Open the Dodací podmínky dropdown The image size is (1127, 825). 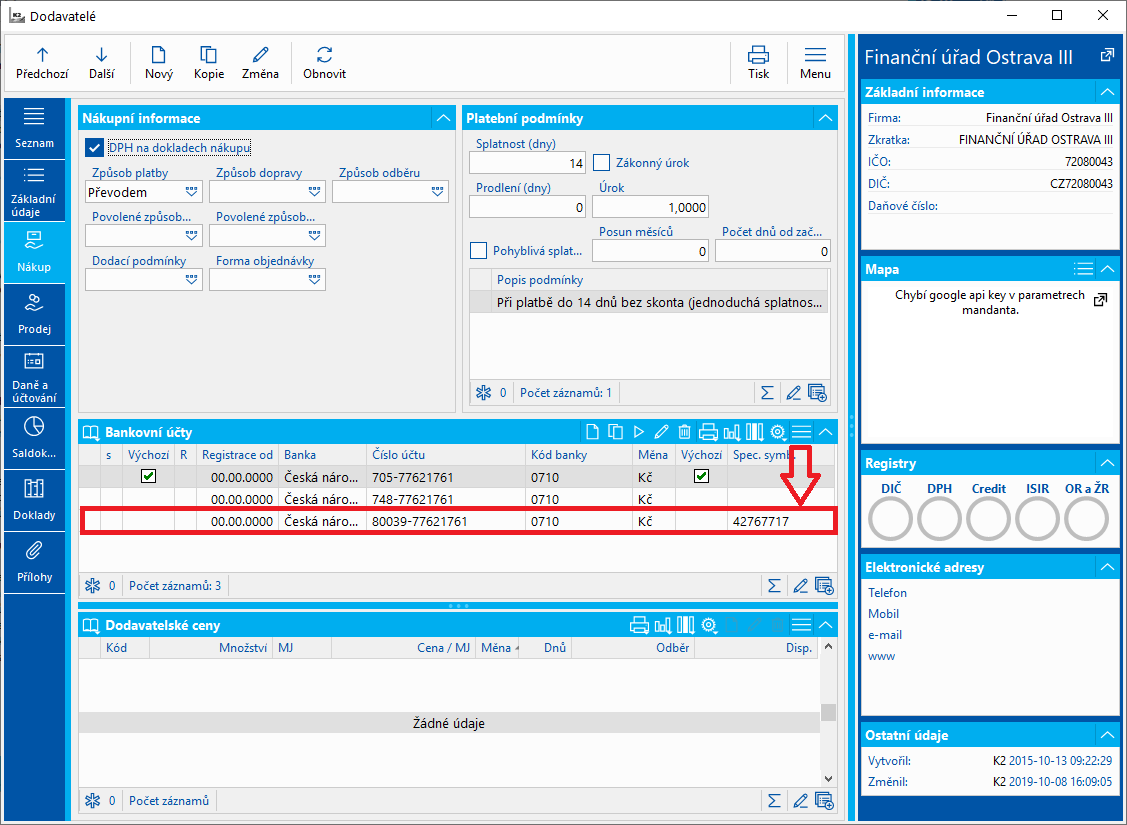coord(191,280)
